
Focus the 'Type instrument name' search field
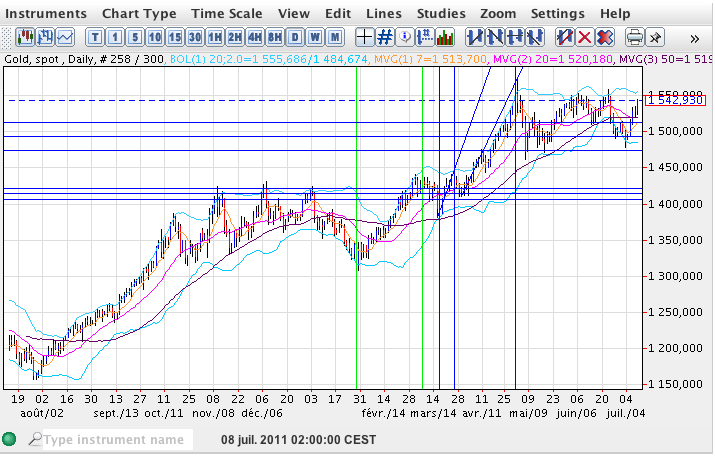pos(117,440)
